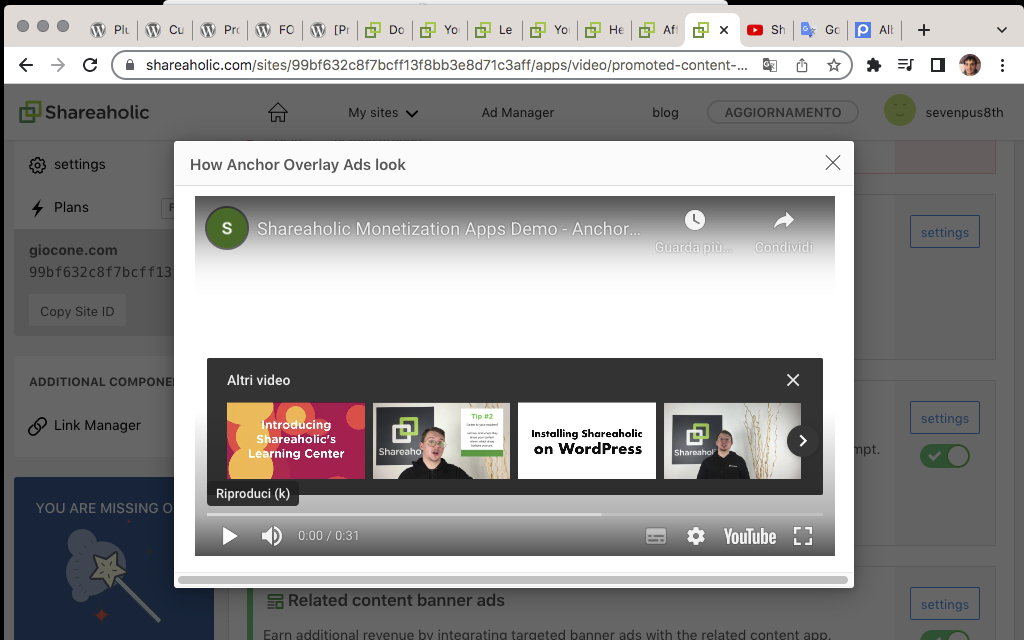Click the video progress bar
Image resolution: width=1024 pixels, height=640 pixels.
click(x=515, y=515)
